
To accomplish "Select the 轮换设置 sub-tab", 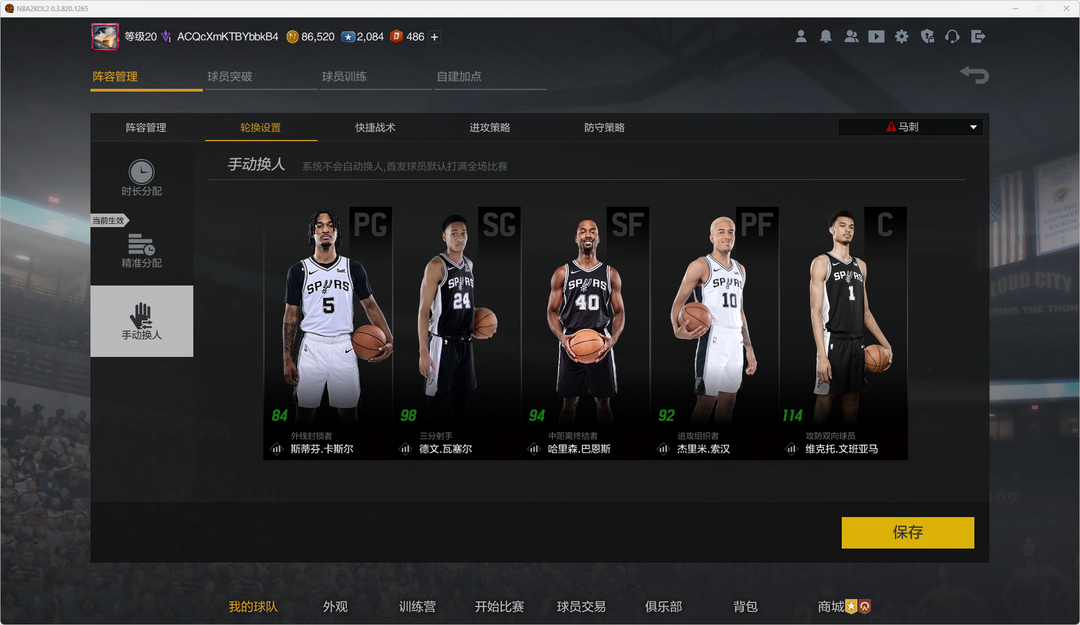I will pos(260,127).
